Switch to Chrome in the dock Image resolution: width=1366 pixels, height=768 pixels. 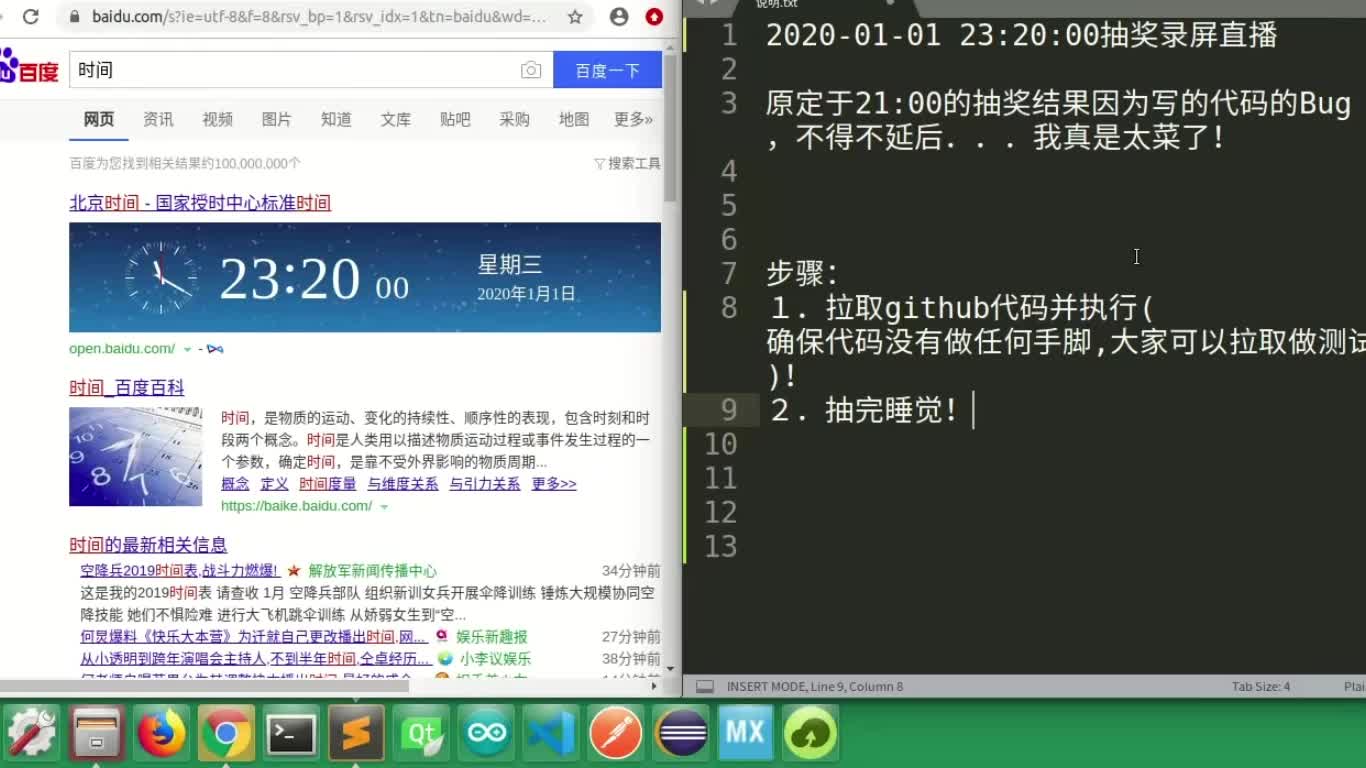point(226,733)
